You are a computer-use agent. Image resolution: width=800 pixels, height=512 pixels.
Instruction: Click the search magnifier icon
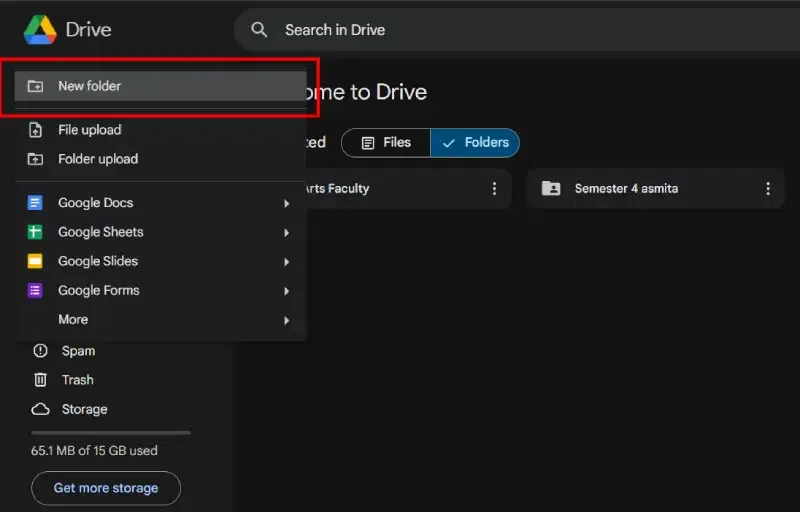point(259,30)
